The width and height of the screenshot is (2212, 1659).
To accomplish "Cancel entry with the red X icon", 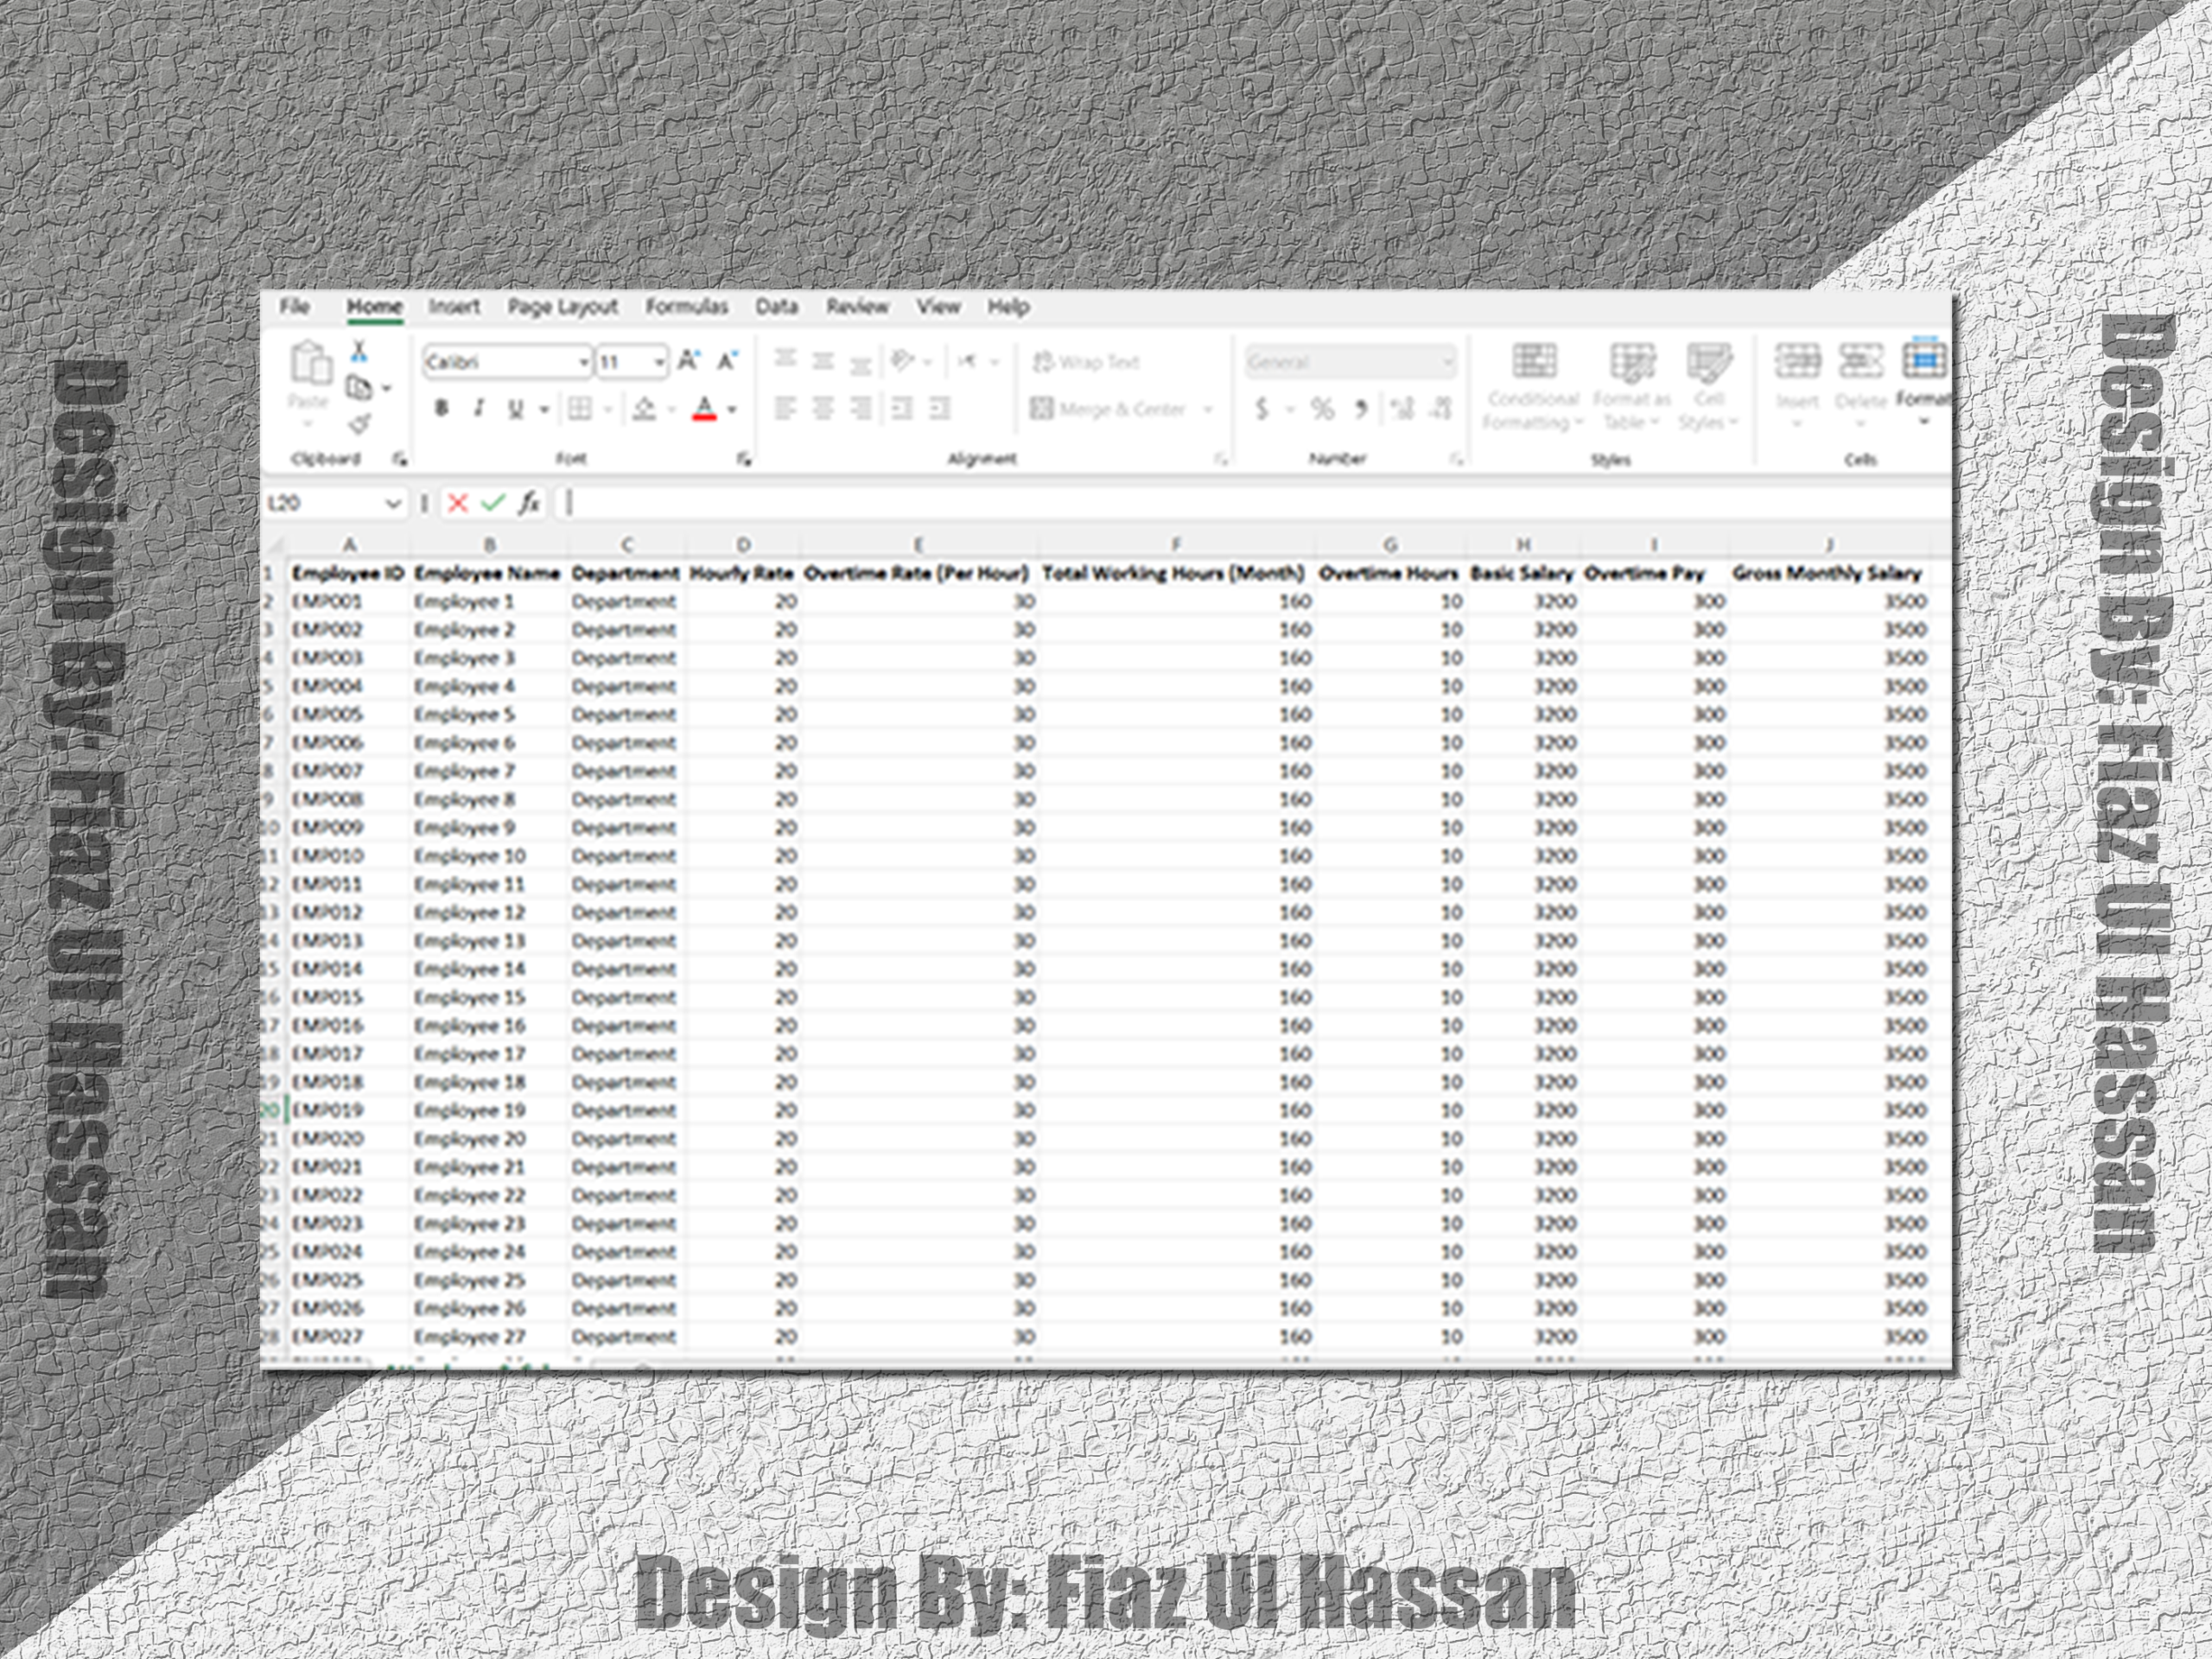I will coord(458,503).
